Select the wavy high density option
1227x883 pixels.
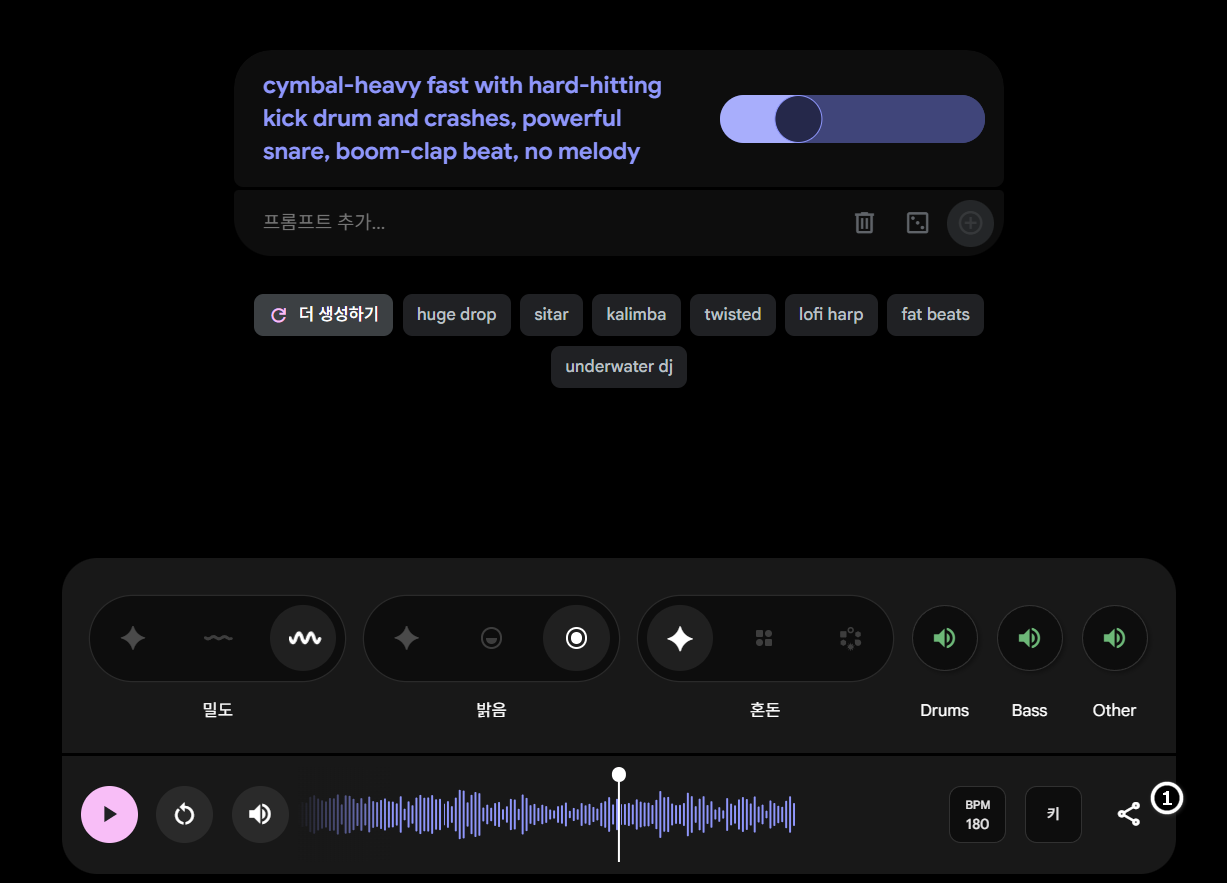(x=304, y=638)
